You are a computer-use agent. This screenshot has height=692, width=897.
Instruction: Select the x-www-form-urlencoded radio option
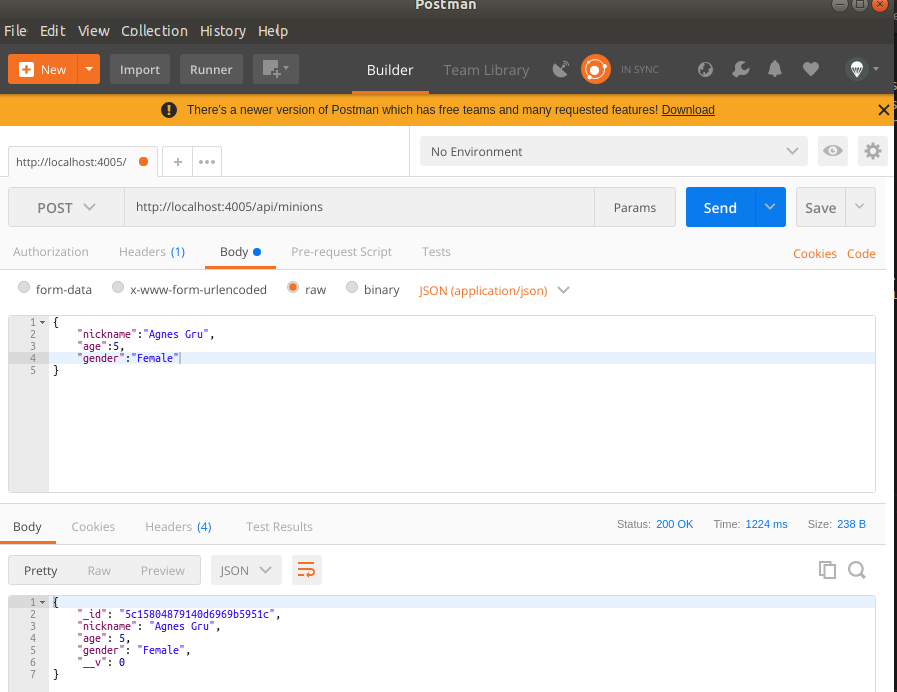click(118, 289)
